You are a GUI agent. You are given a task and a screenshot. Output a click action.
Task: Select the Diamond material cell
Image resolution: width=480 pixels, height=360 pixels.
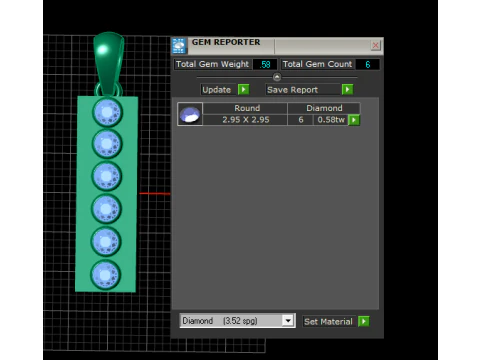[324, 108]
